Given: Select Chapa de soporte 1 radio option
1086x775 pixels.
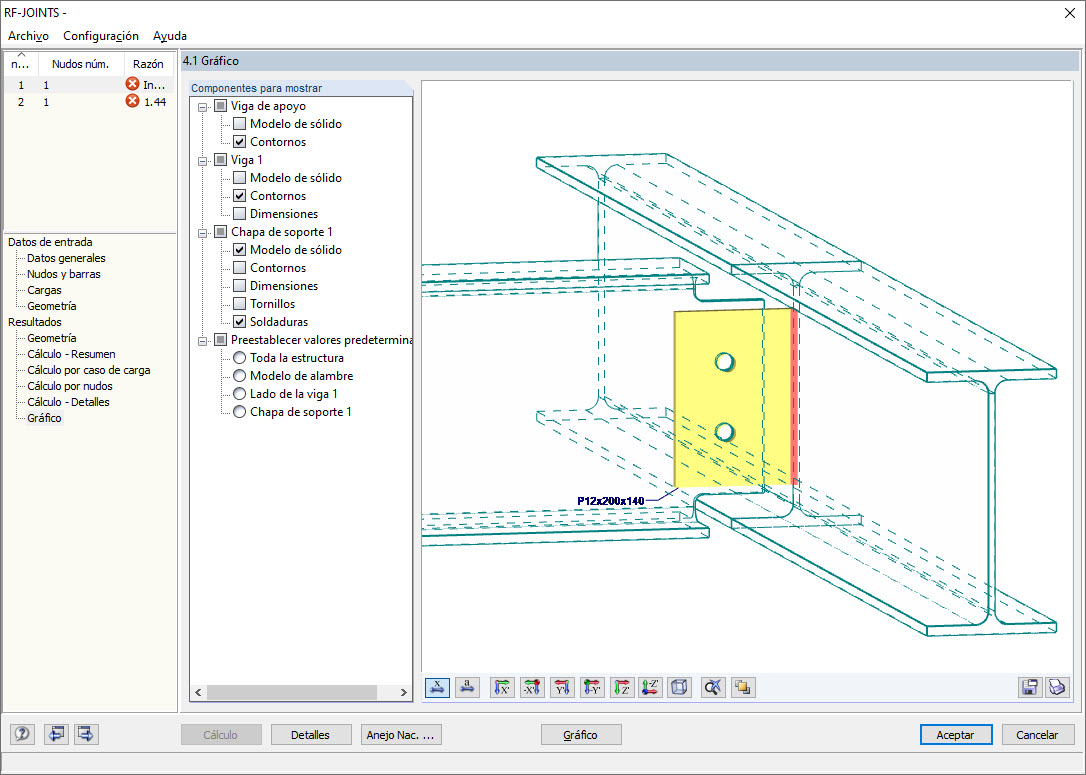Looking at the screenshot, I should point(239,412).
